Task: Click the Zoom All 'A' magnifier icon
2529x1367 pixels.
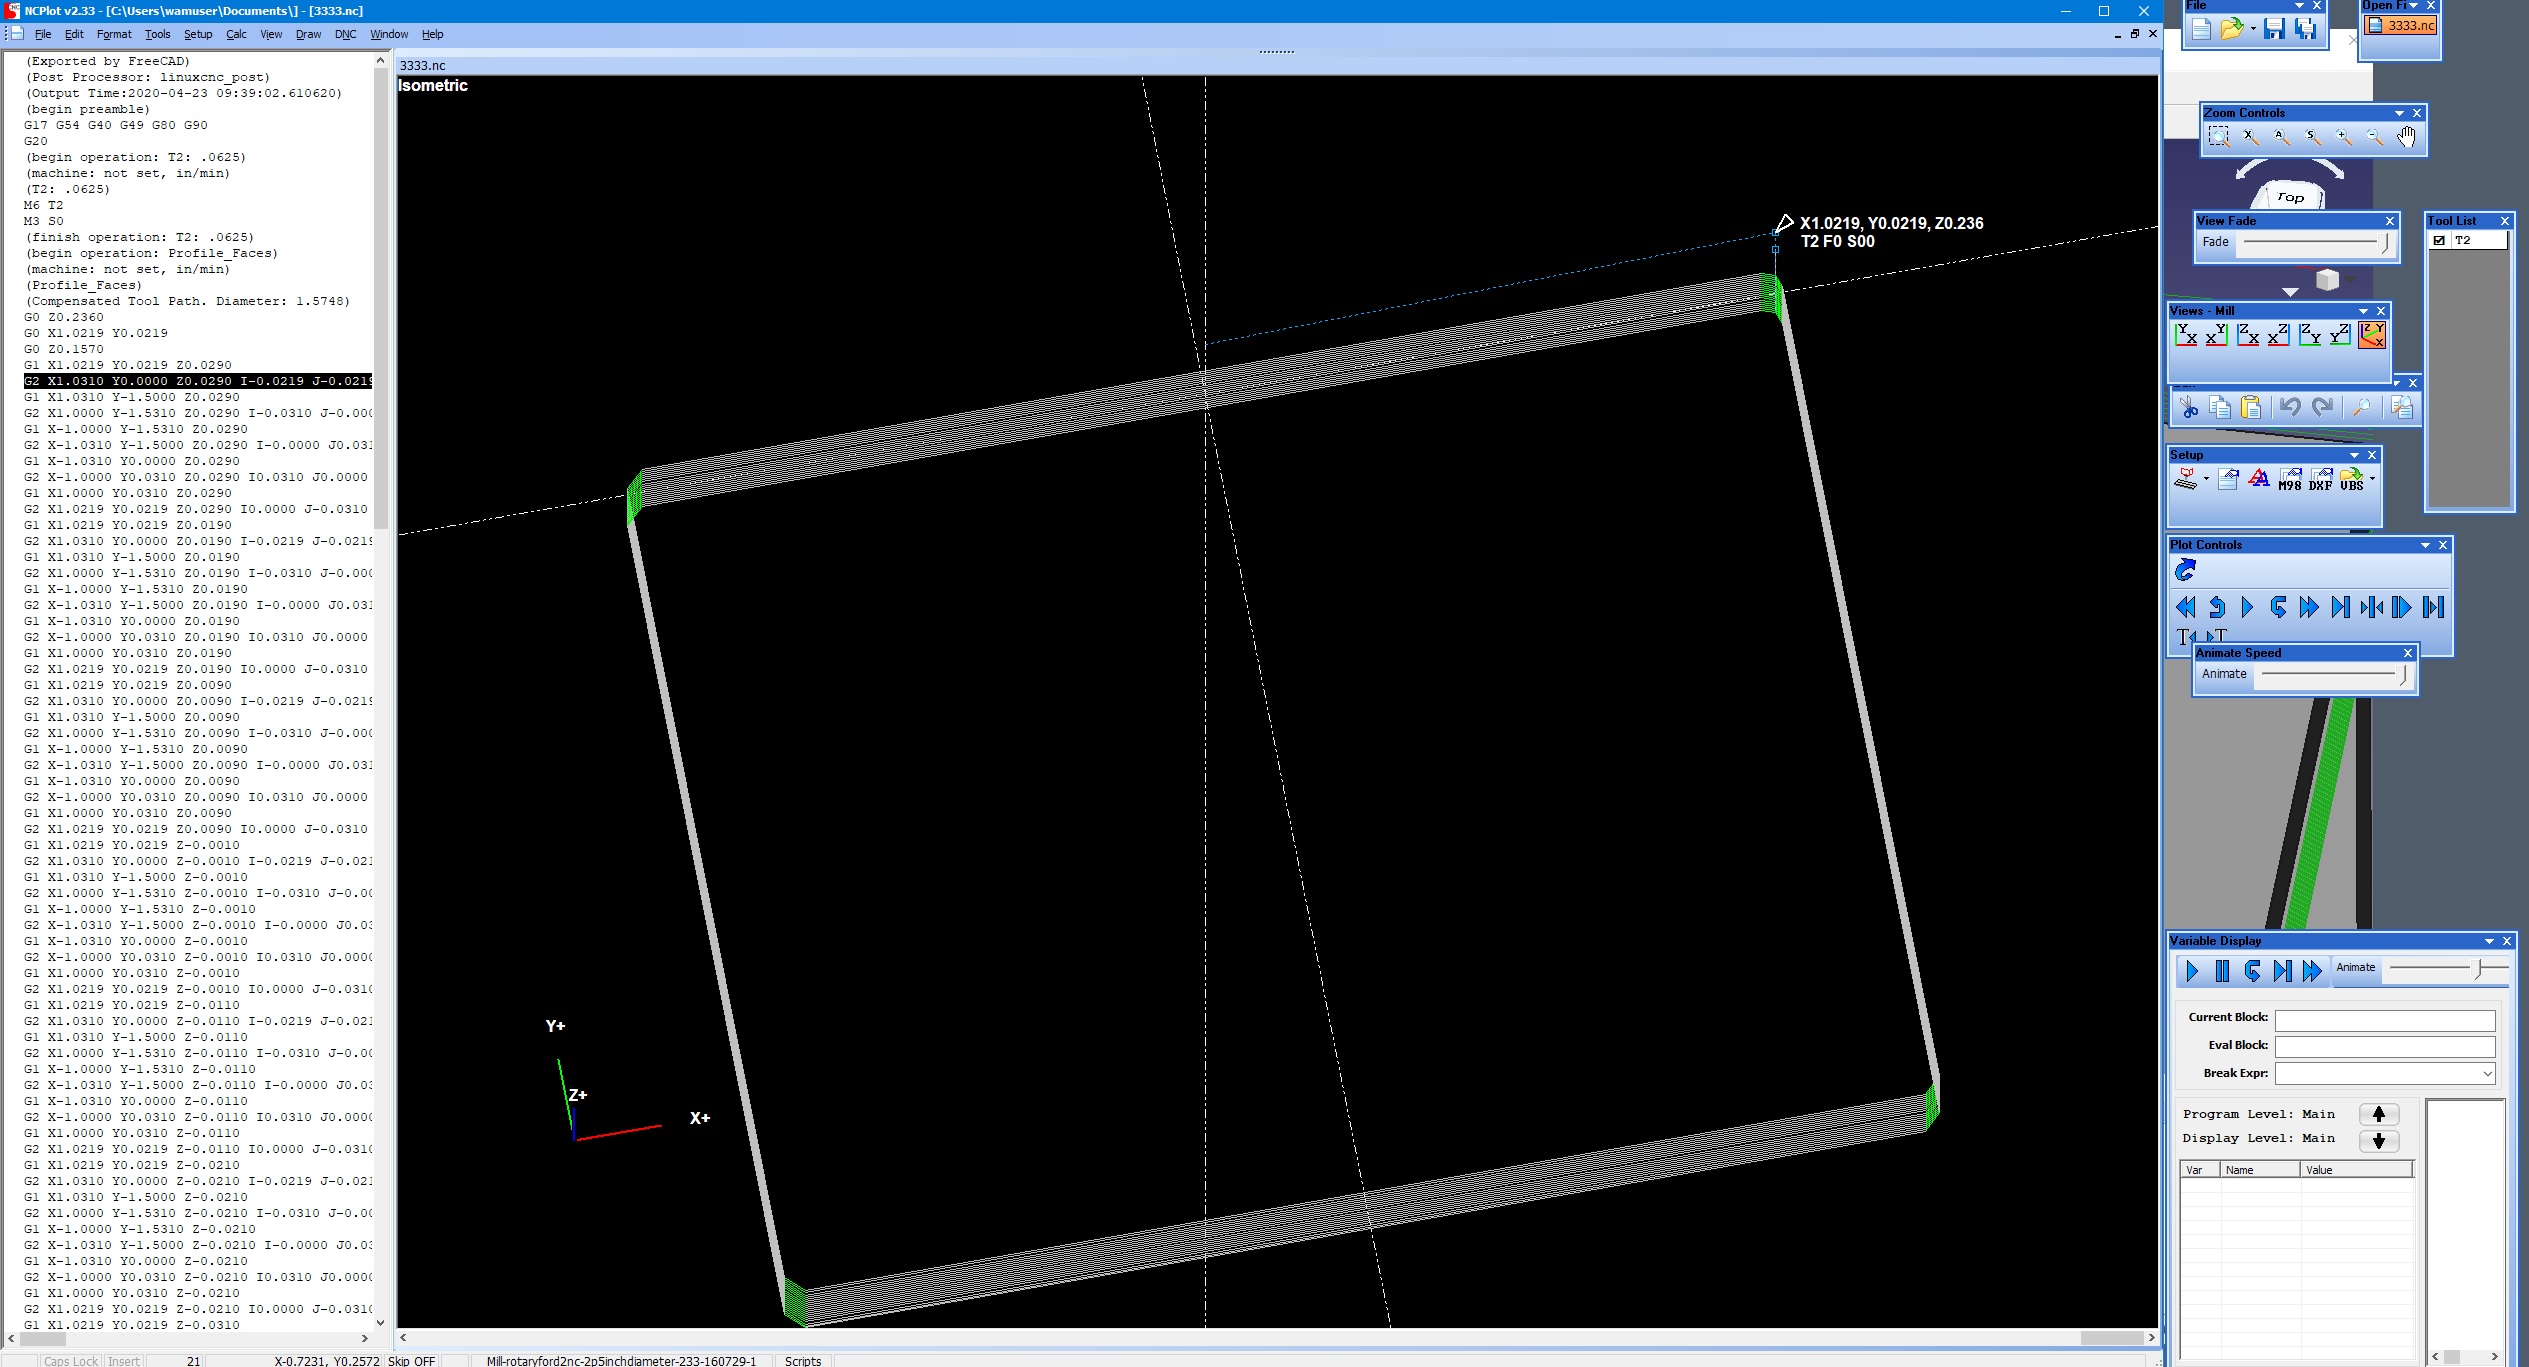Action: point(2281,137)
